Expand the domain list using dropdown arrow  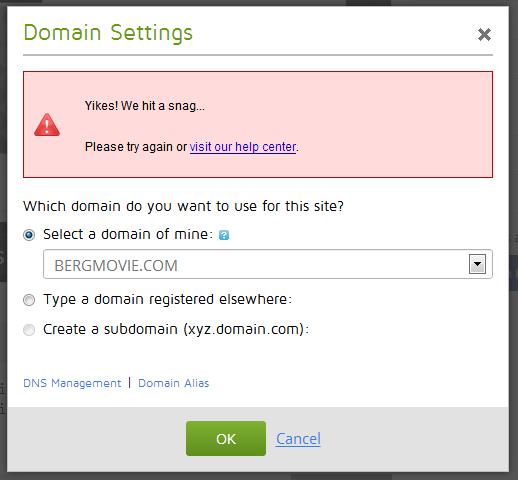click(477, 264)
